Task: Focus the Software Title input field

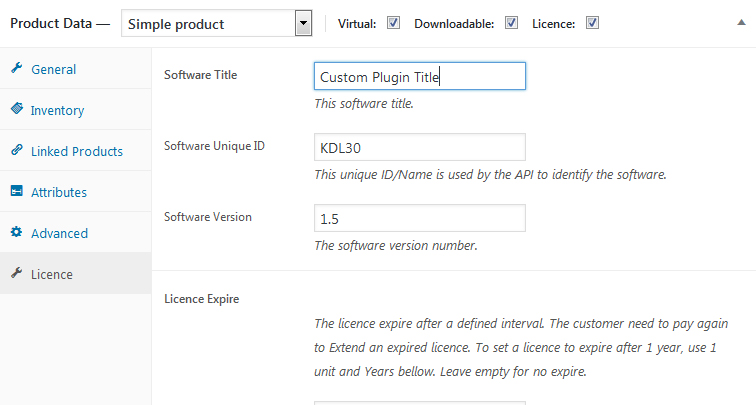Action: click(x=420, y=76)
